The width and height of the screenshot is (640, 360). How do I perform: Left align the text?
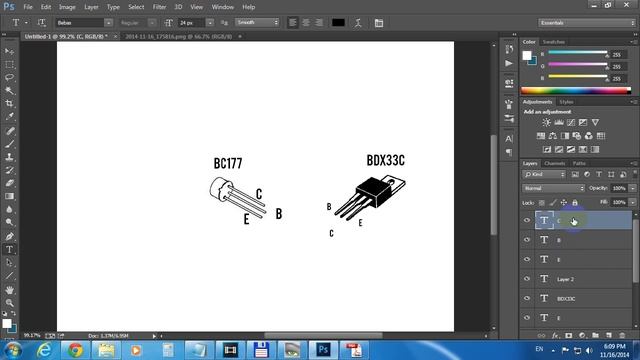293,23
